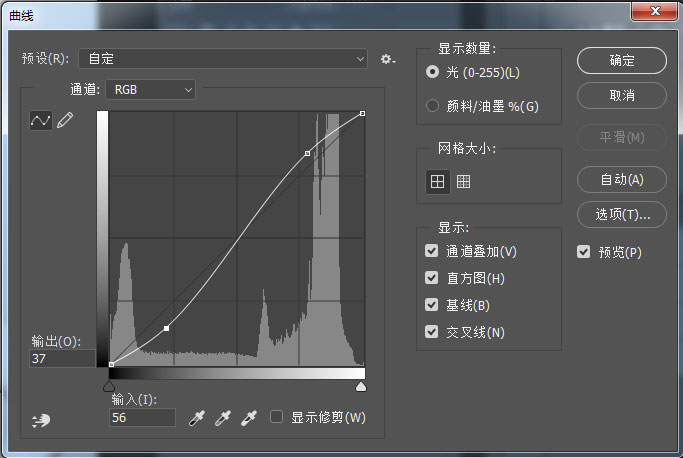The height and width of the screenshot is (458, 683).
Task: Select the upper highlight curve control point
Action: (x=308, y=153)
